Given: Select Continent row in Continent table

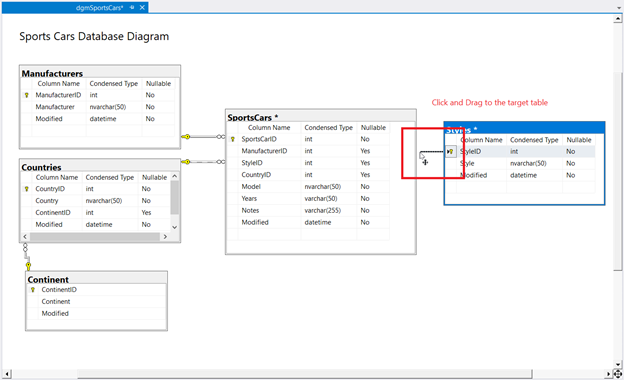Looking at the screenshot, I should [96, 302].
